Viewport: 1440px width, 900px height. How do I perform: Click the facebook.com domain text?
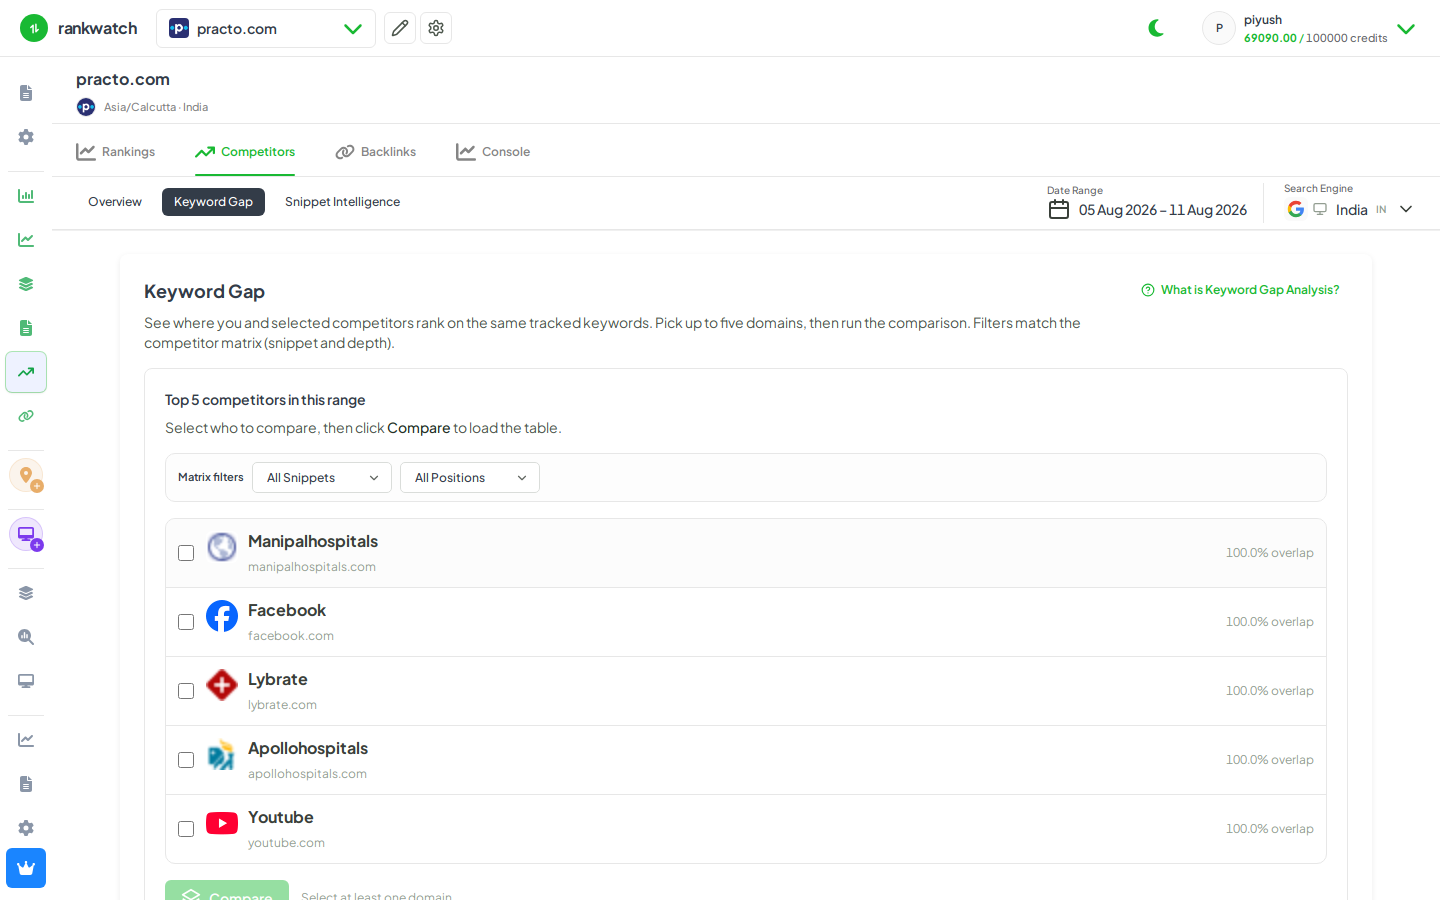[x=291, y=636]
